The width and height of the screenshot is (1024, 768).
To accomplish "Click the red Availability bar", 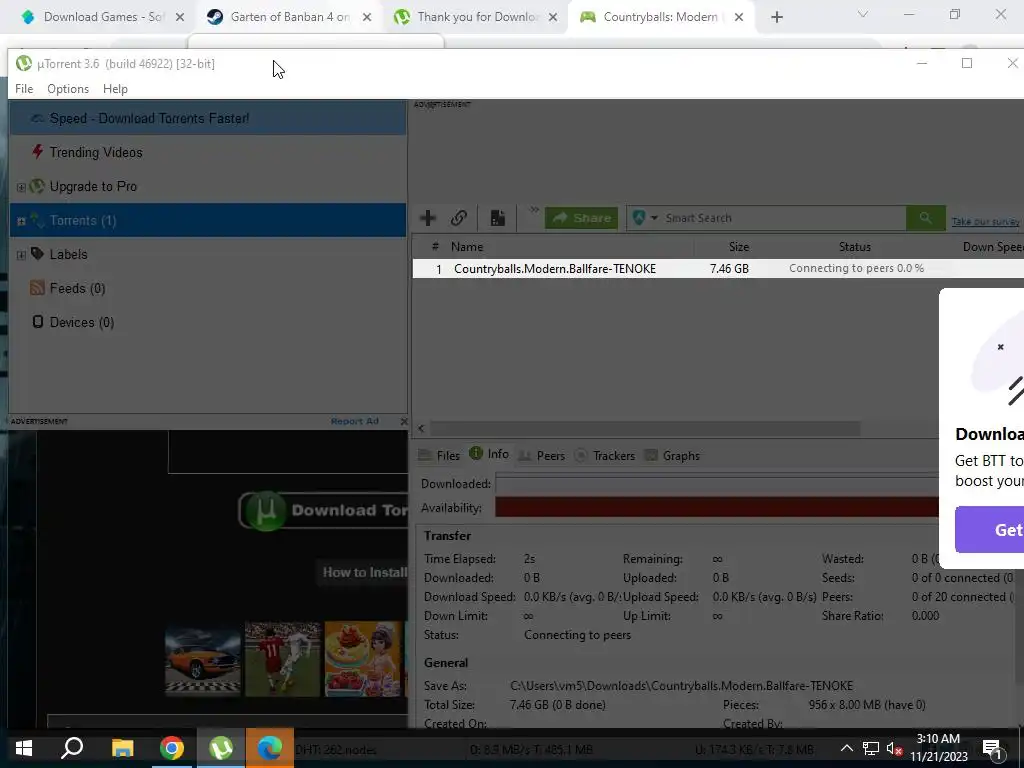I will pyautogui.click(x=716, y=507).
